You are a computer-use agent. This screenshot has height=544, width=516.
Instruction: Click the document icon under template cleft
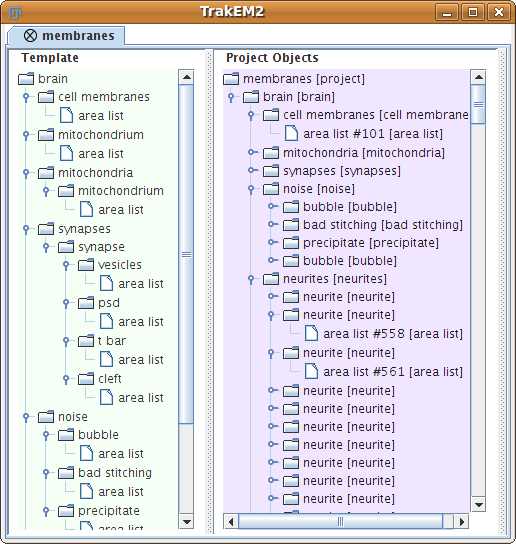pyautogui.click(x=107, y=397)
